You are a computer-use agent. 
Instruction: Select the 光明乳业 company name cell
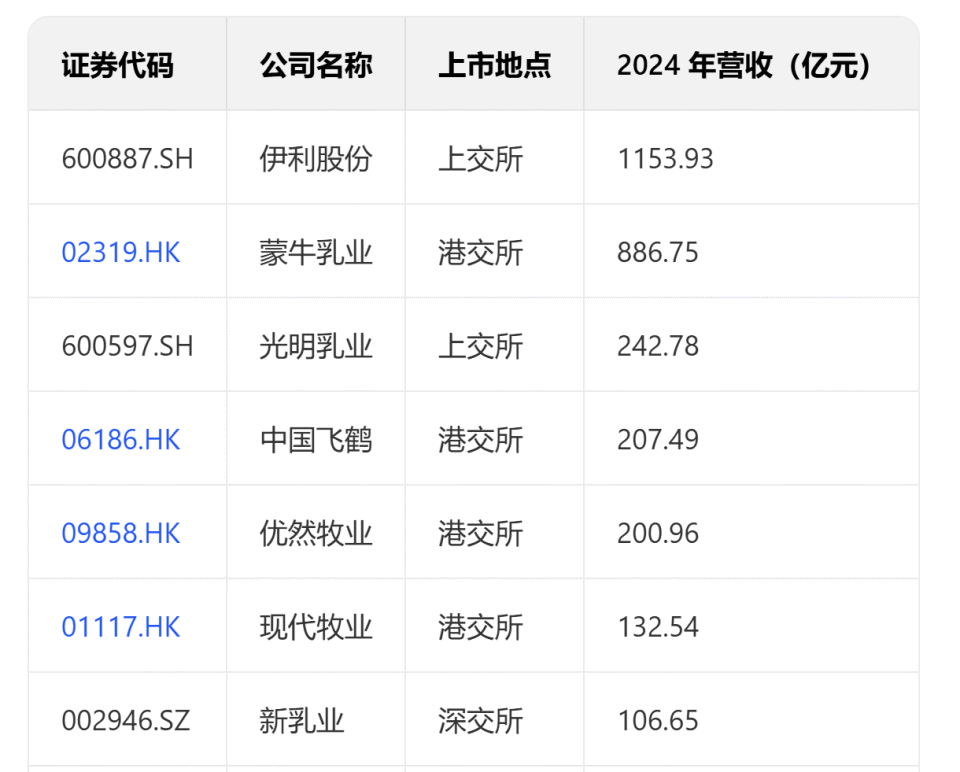(x=316, y=346)
